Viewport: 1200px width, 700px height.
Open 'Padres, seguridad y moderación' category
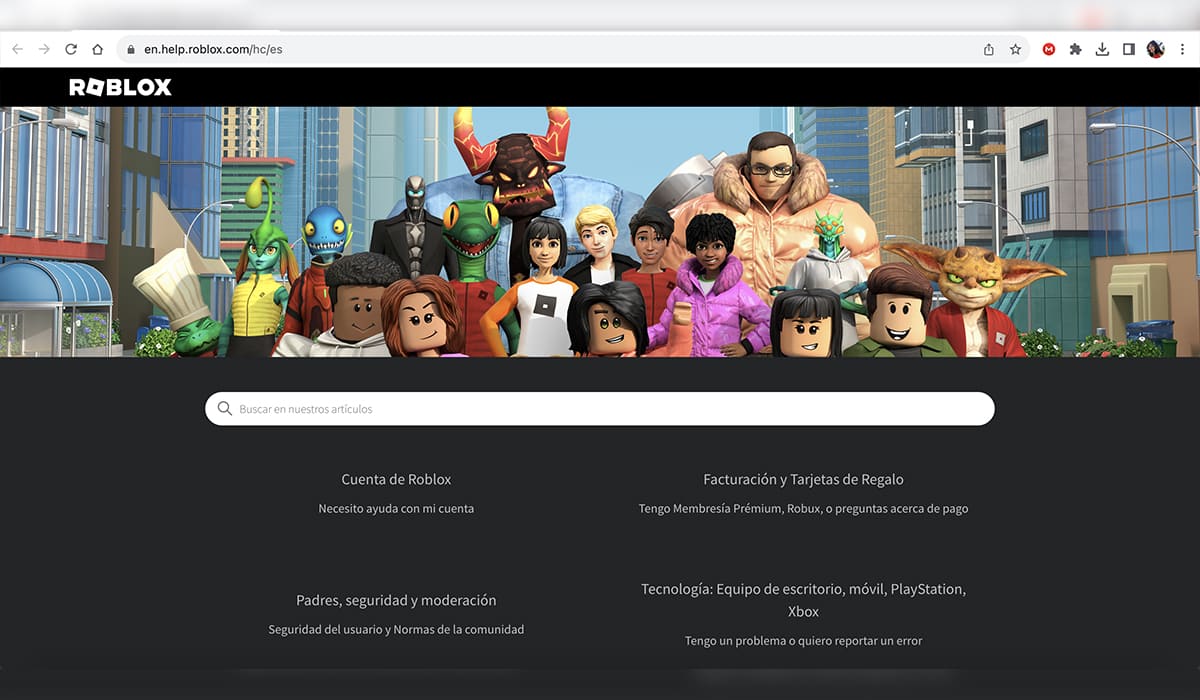[396, 601]
